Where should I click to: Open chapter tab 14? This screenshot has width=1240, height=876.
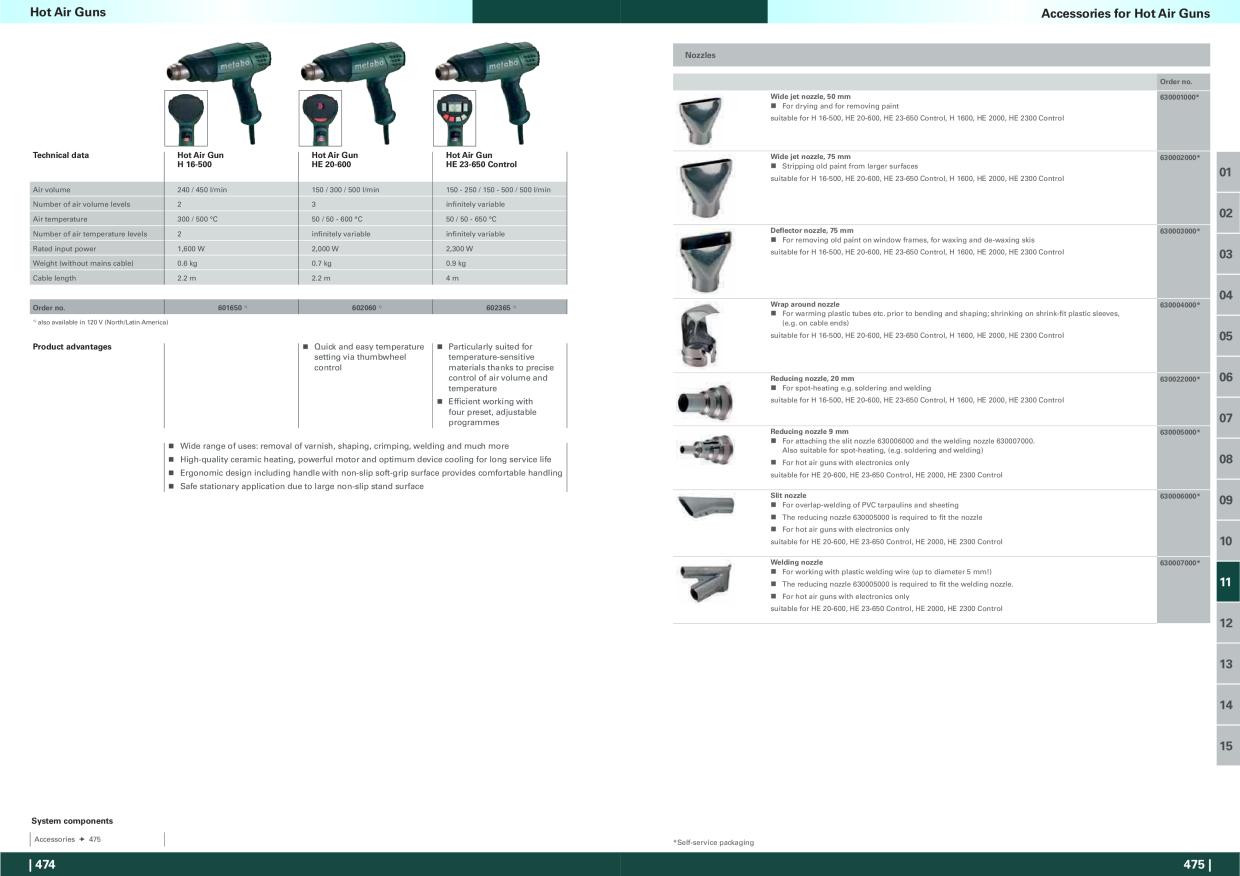(x=1228, y=705)
